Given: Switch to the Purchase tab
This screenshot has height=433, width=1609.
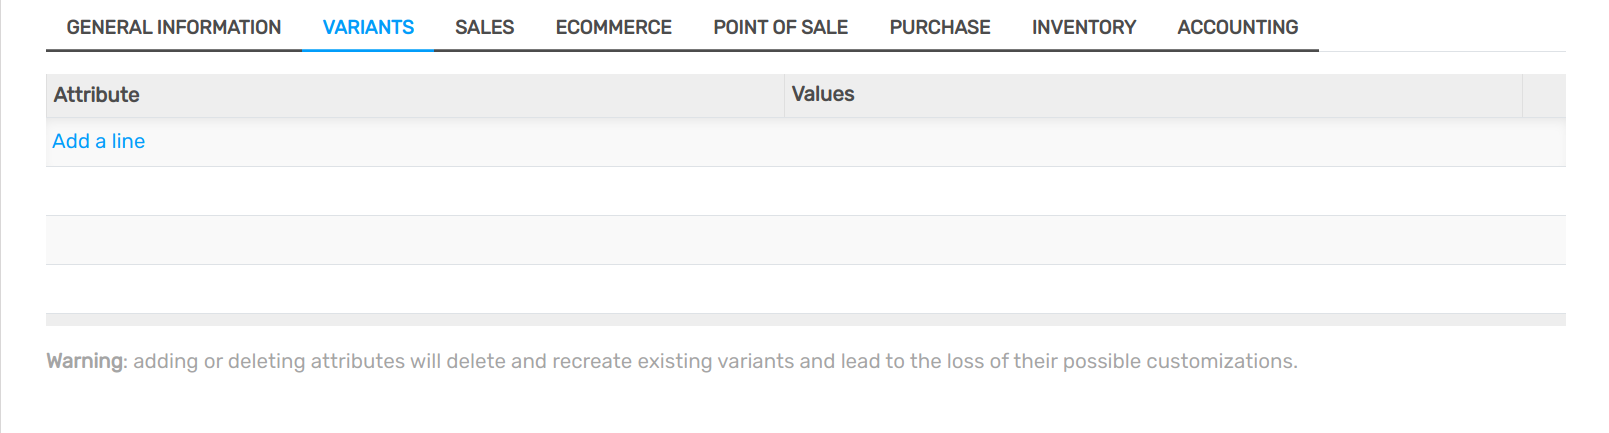Looking at the screenshot, I should [940, 27].
